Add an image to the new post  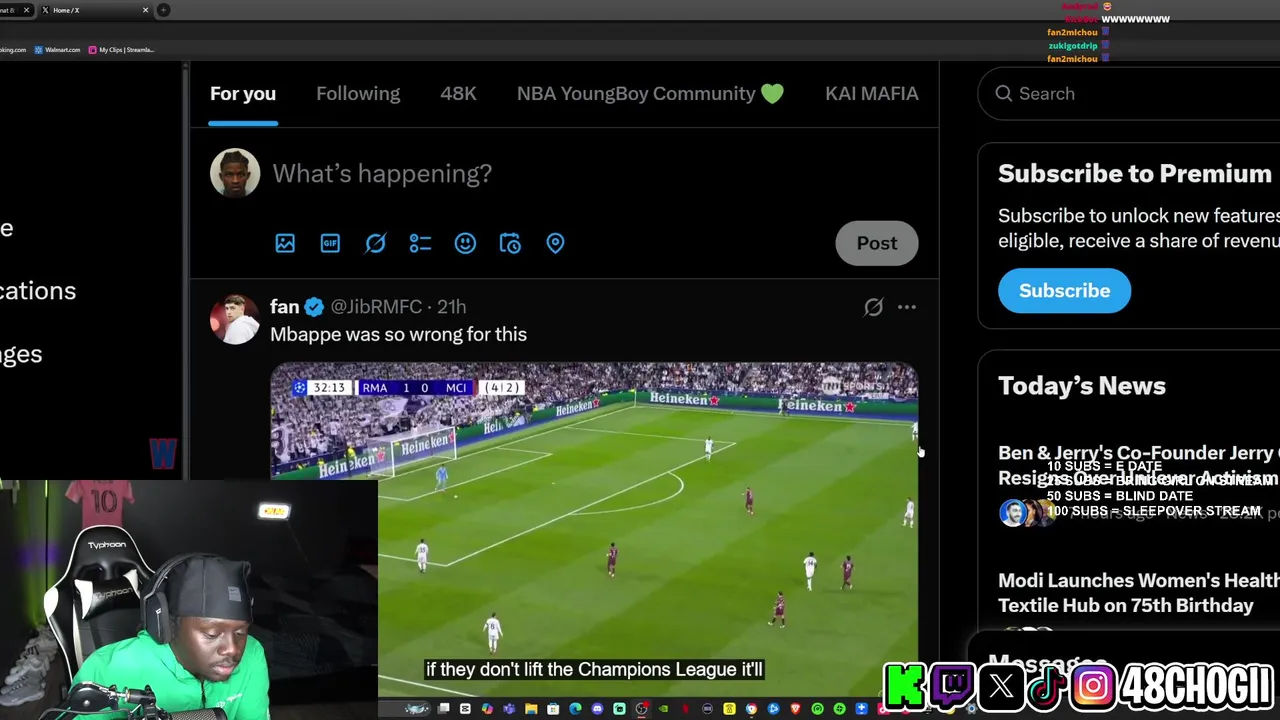(285, 243)
